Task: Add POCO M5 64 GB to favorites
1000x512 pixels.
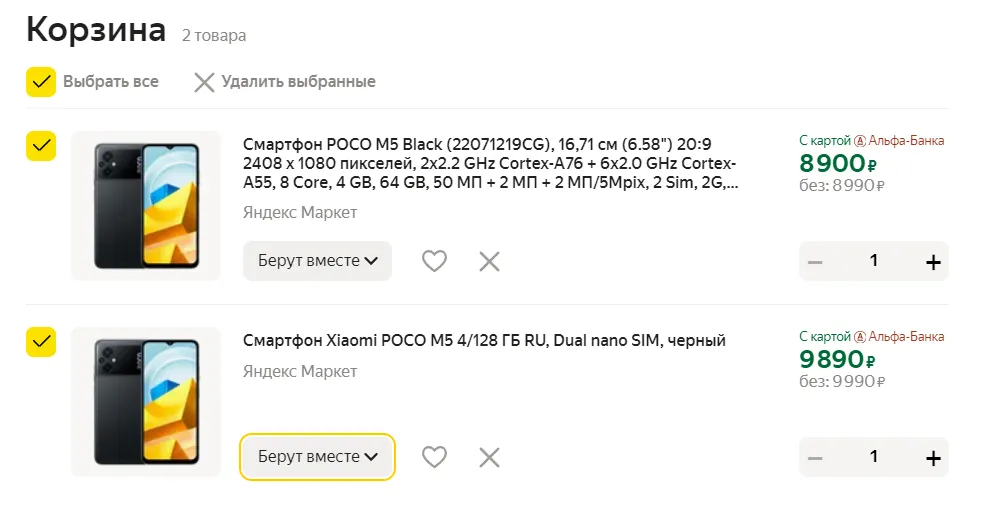Action: 433,261
